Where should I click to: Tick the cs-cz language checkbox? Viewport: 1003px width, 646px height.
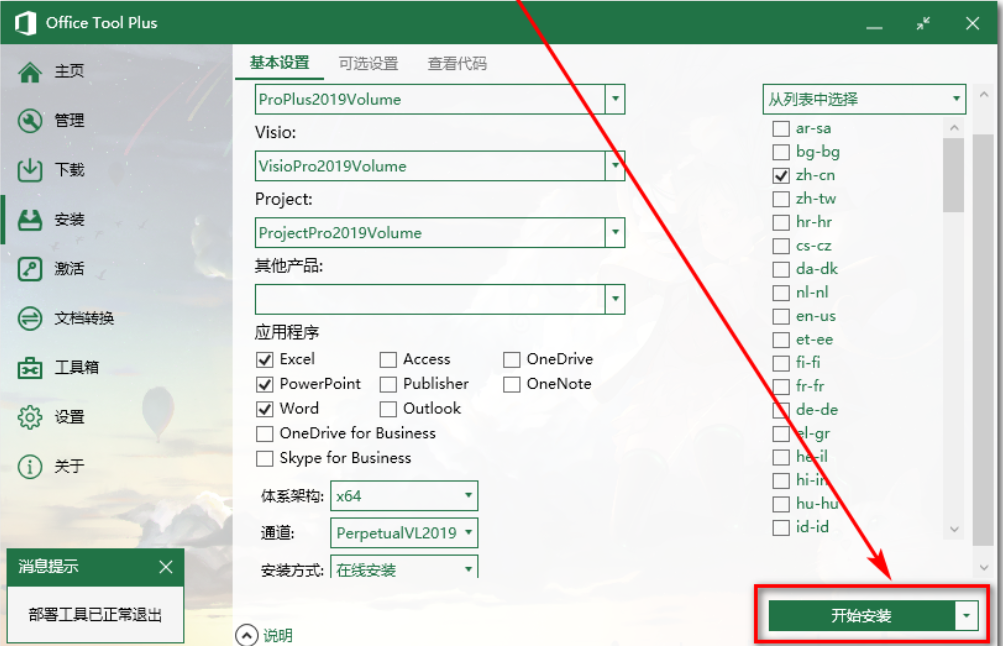coord(780,246)
